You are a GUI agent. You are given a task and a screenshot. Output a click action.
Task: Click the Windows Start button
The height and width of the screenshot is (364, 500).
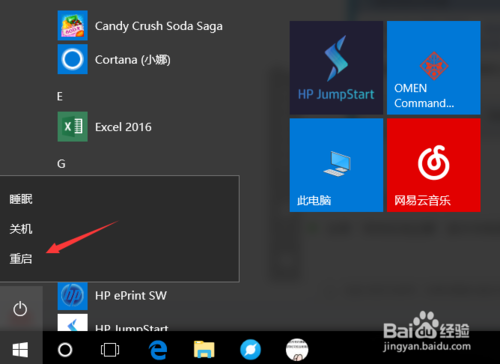(20, 349)
